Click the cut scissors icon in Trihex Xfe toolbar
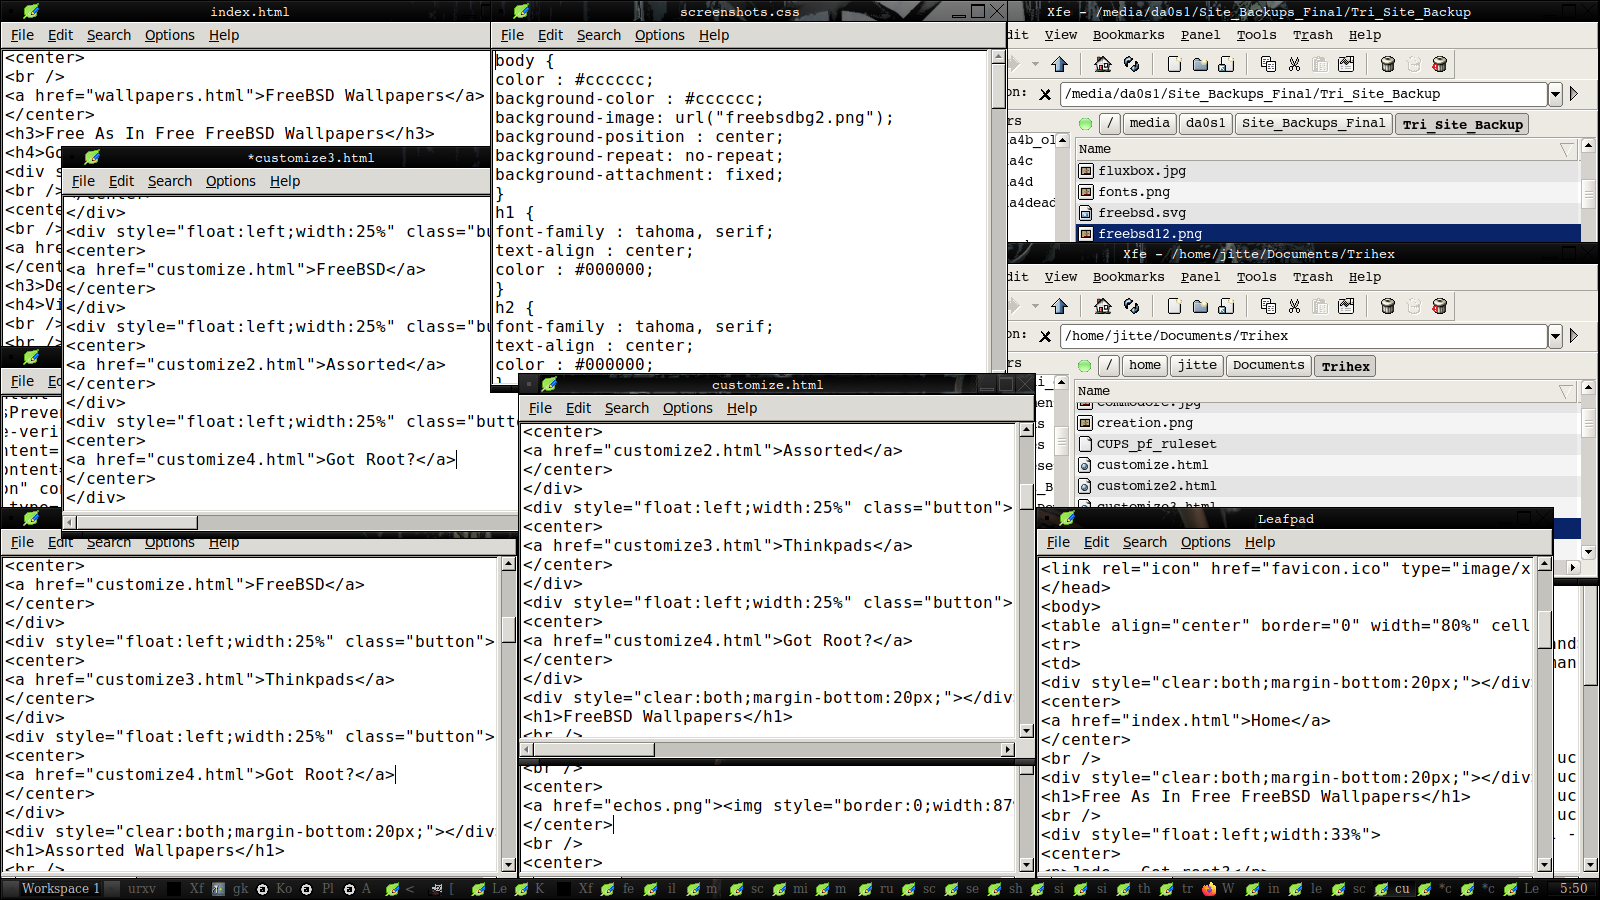1600x900 pixels. (x=1294, y=306)
